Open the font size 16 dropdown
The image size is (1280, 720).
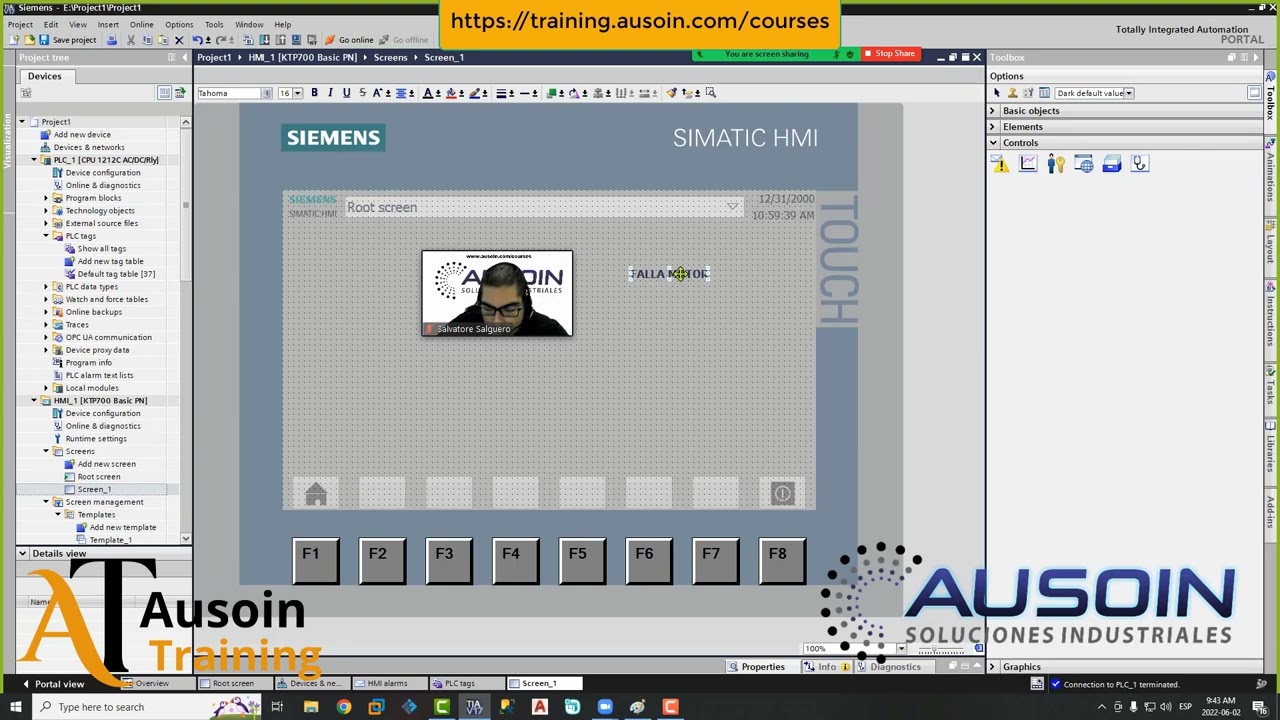(x=297, y=93)
